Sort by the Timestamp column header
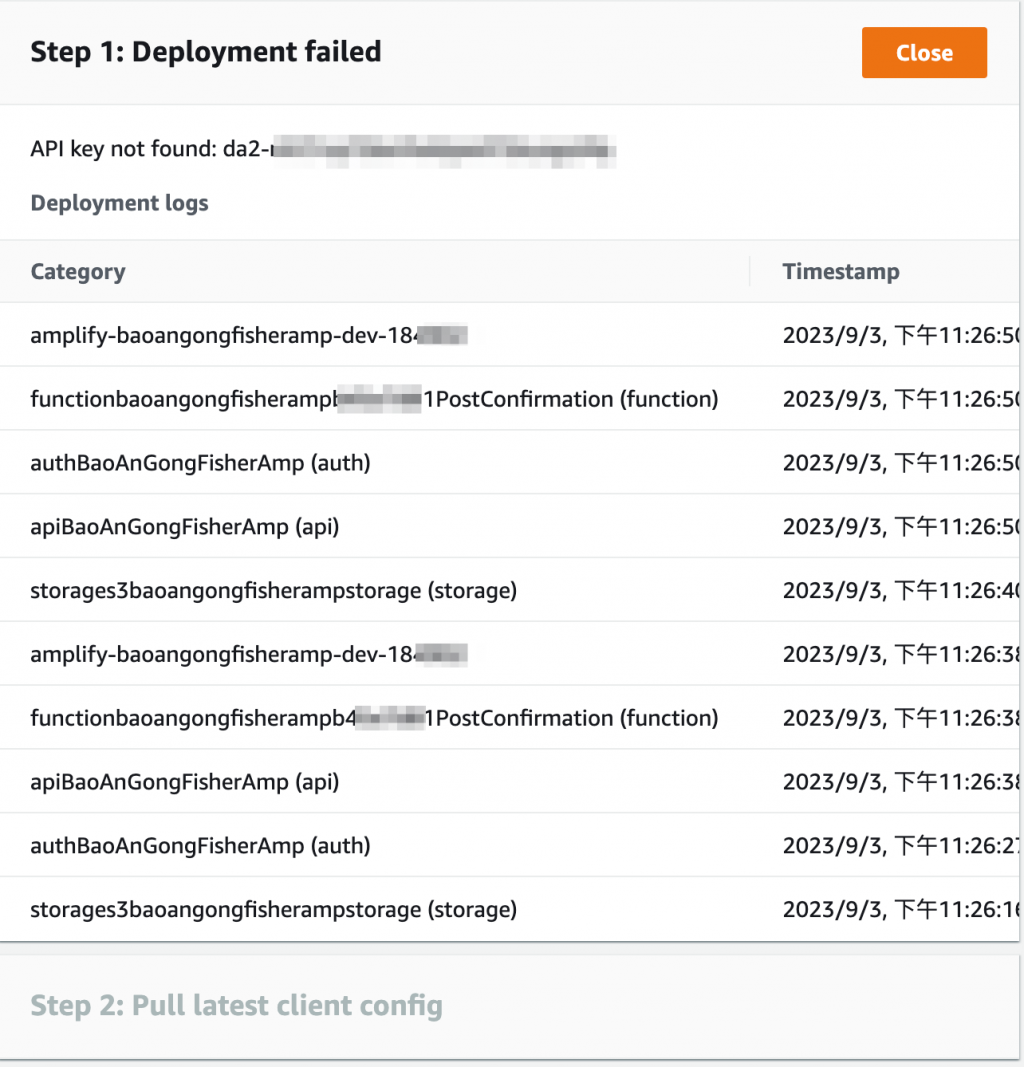Viewport: 1024px width, 1067px height. [840, 271]
